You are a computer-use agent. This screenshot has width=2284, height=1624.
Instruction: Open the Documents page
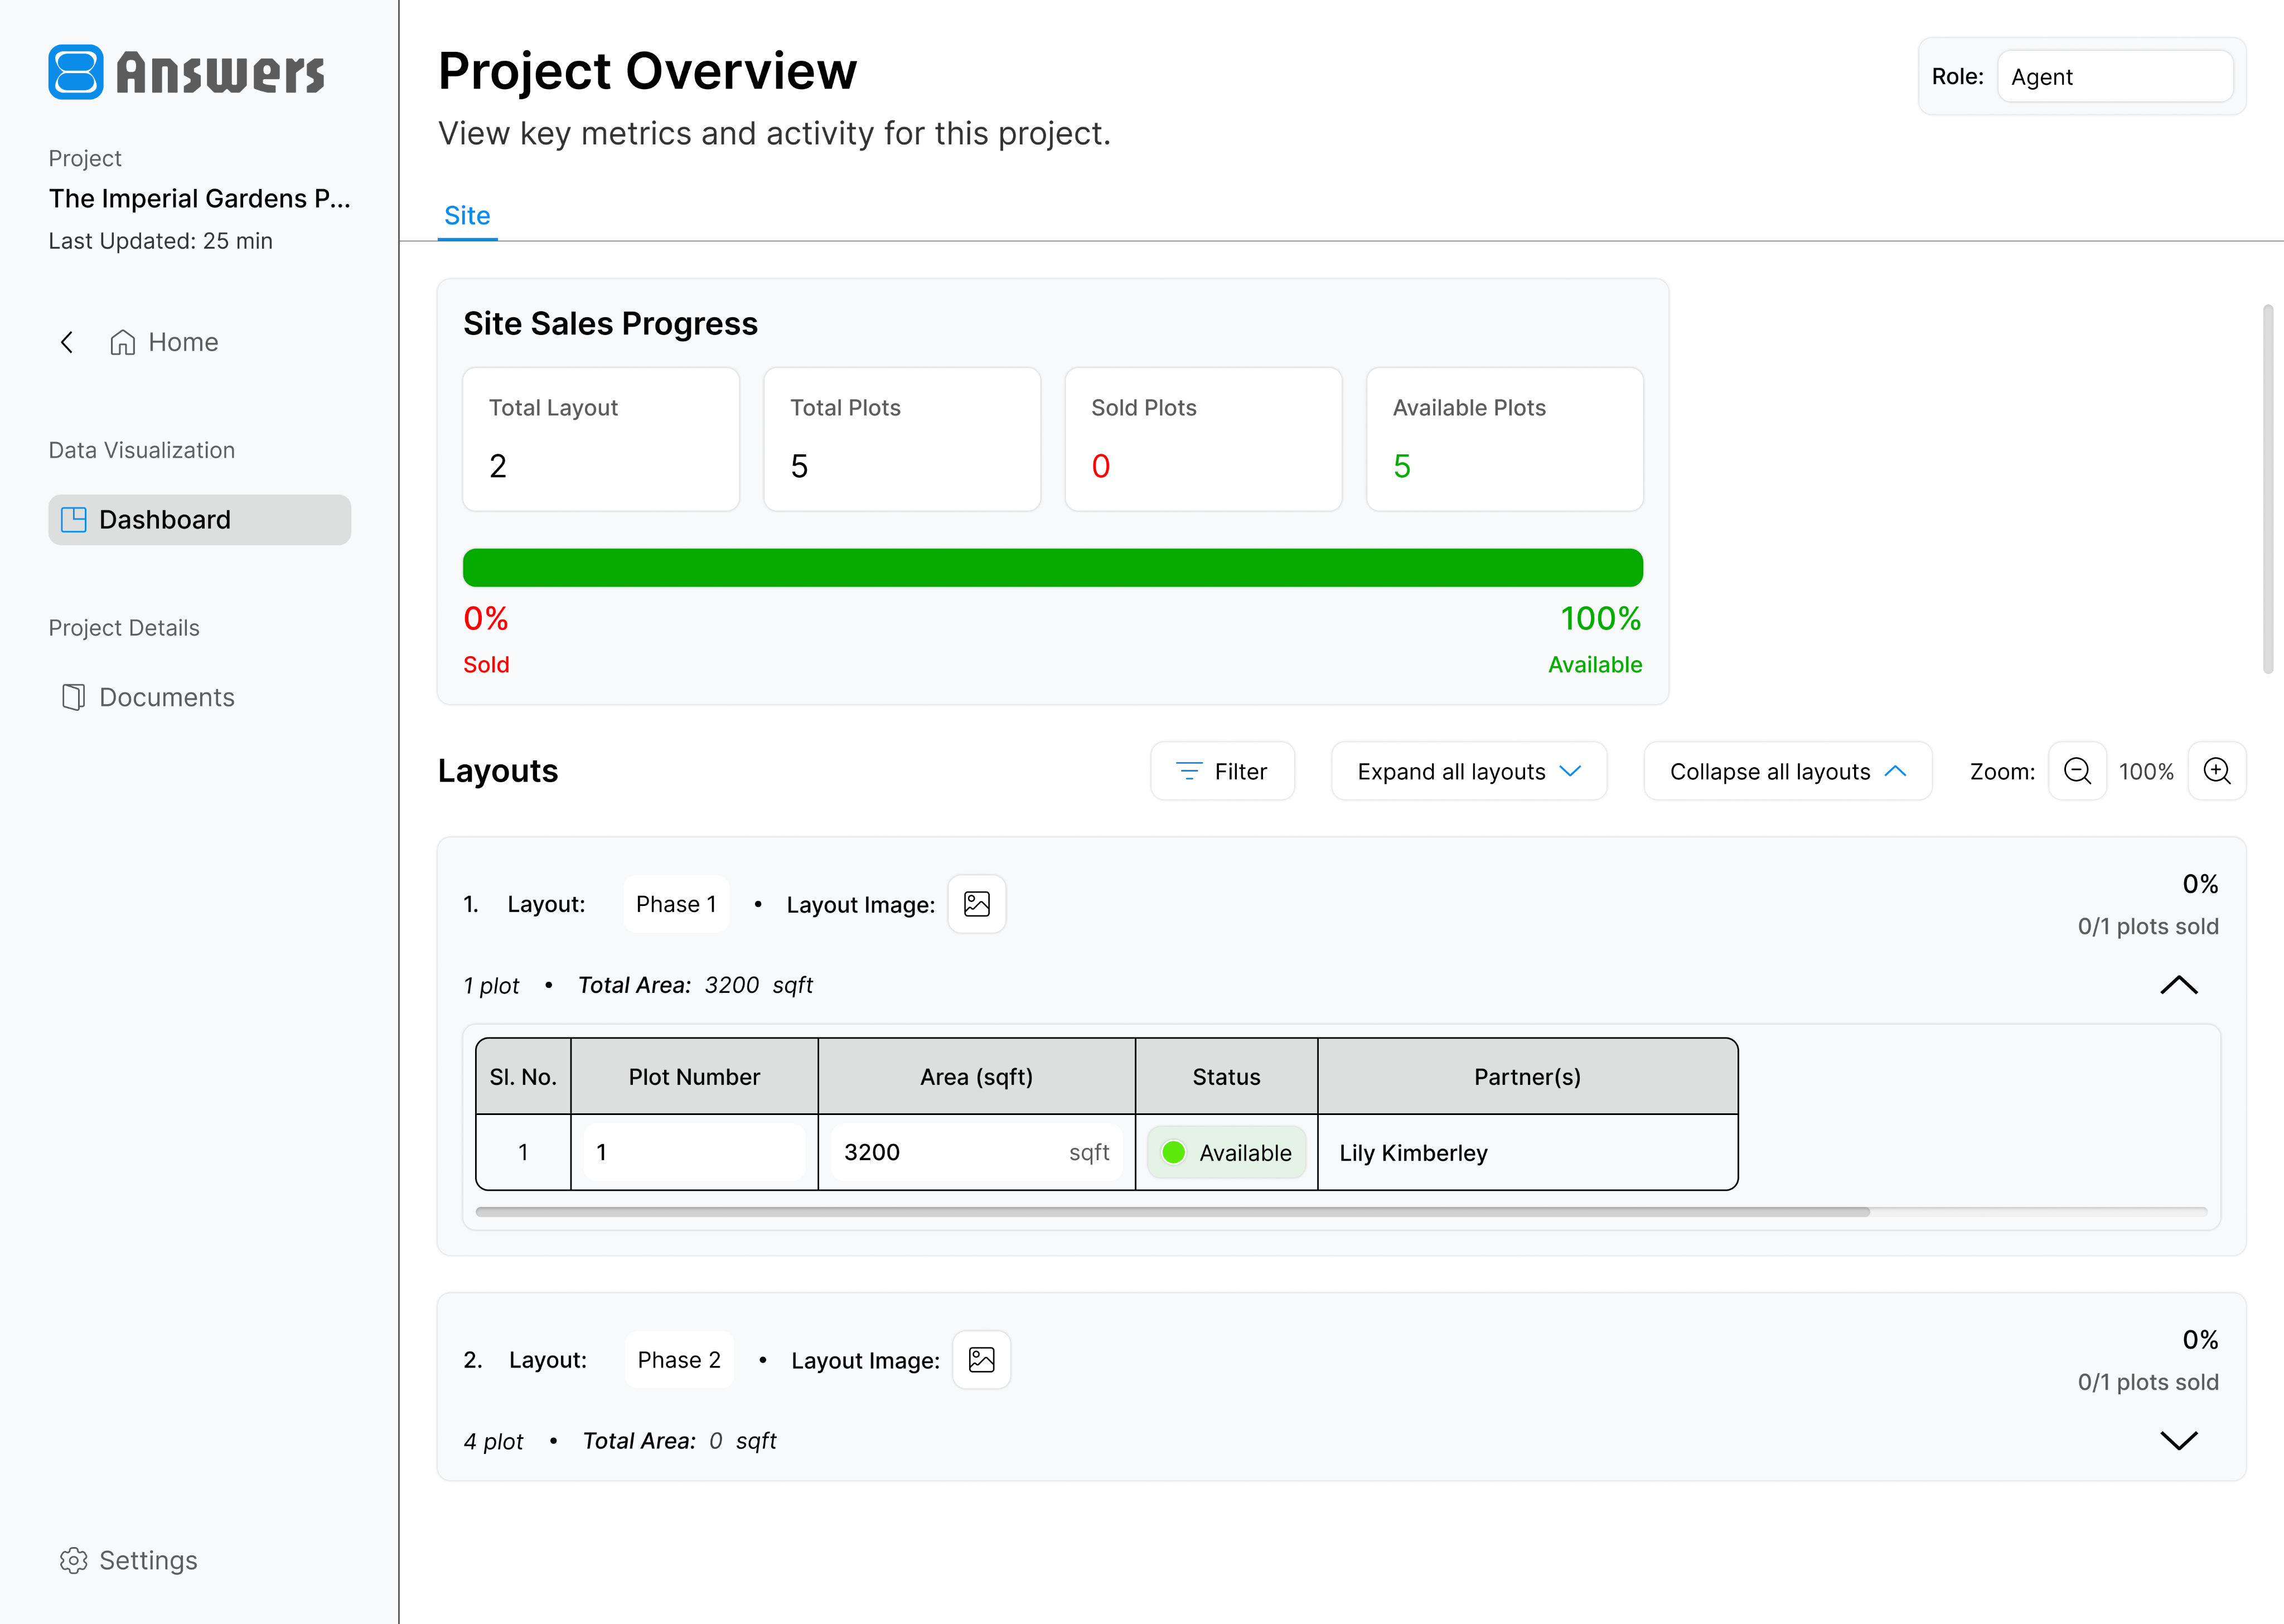[148, 697]
